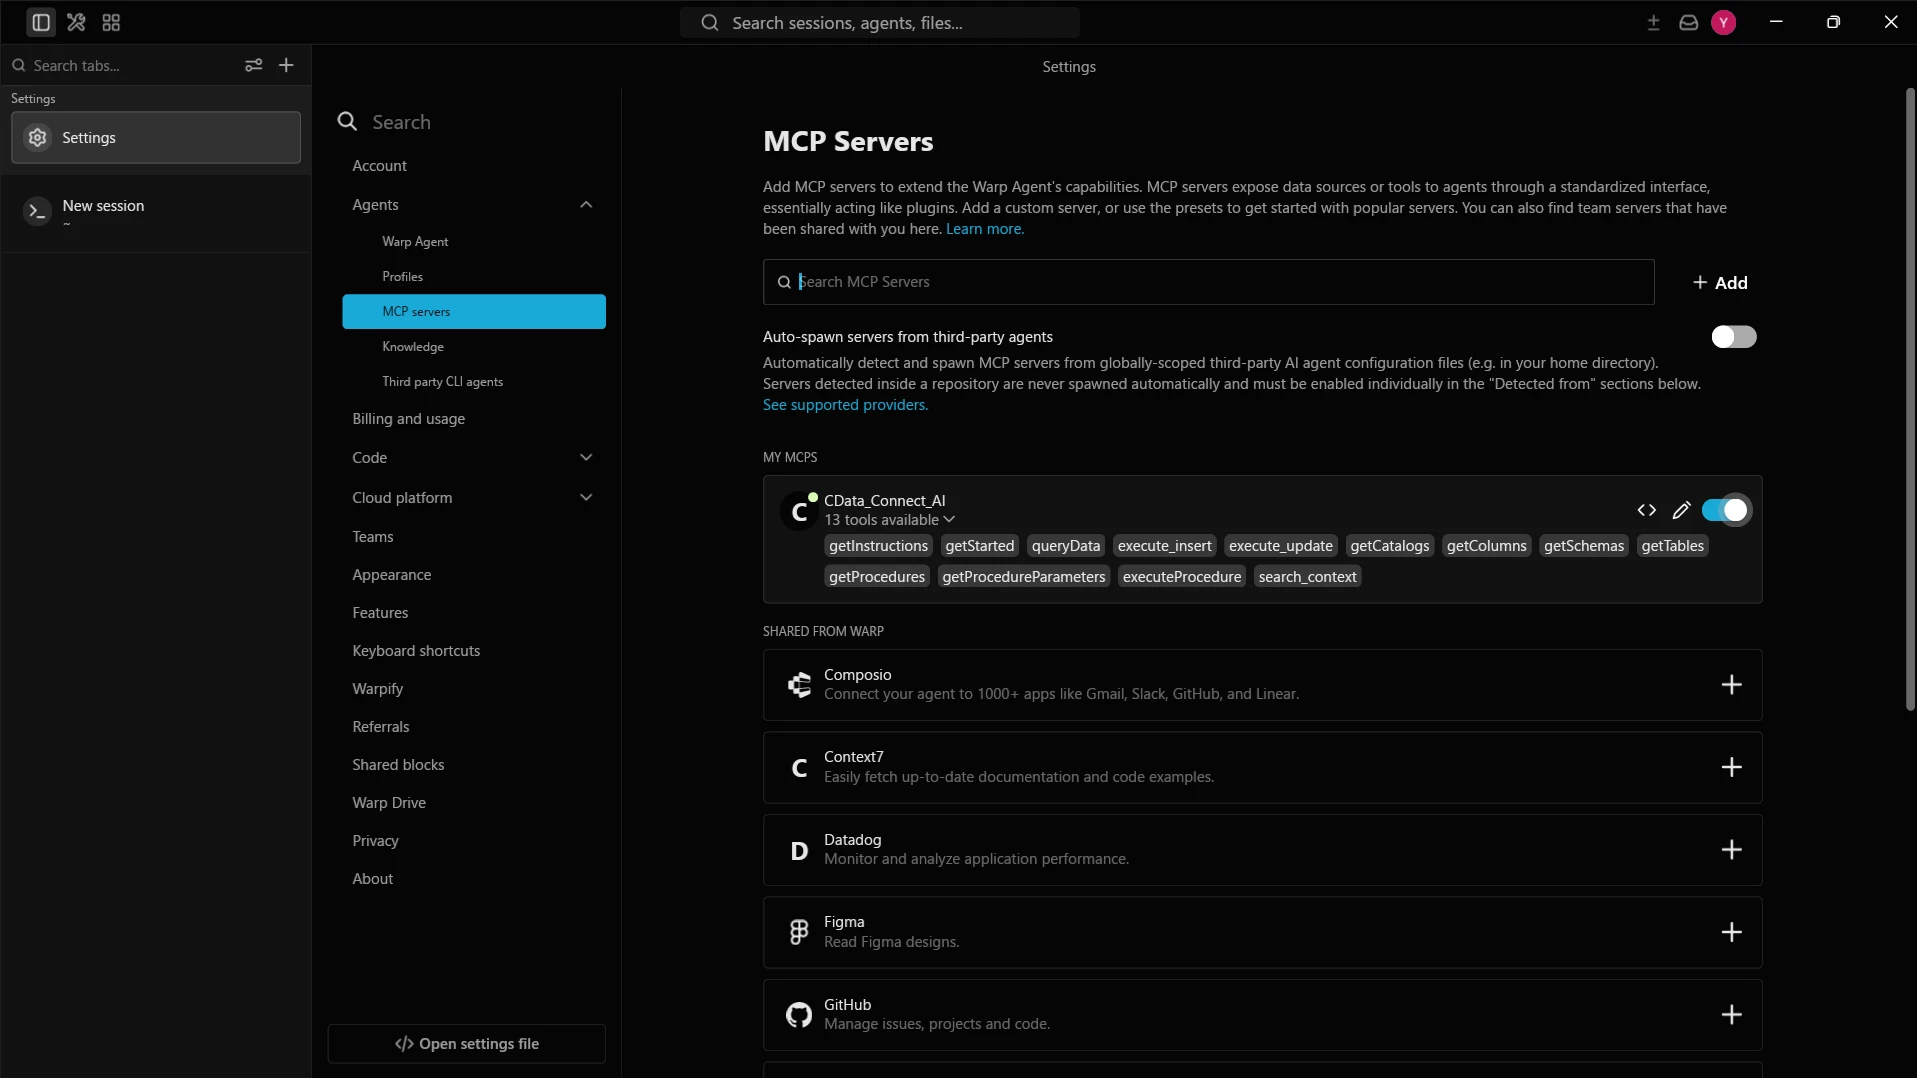The image size is (1917, 1078).
Task: Expand the Code section
Action: coord(586,458)
